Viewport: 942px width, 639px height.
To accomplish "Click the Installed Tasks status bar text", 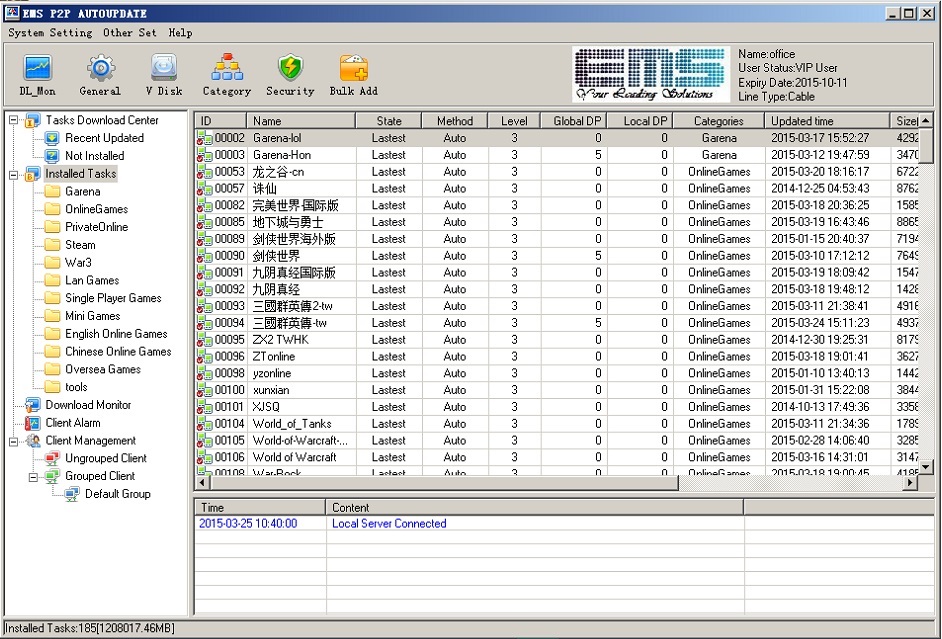I will (x=90, y=629).
